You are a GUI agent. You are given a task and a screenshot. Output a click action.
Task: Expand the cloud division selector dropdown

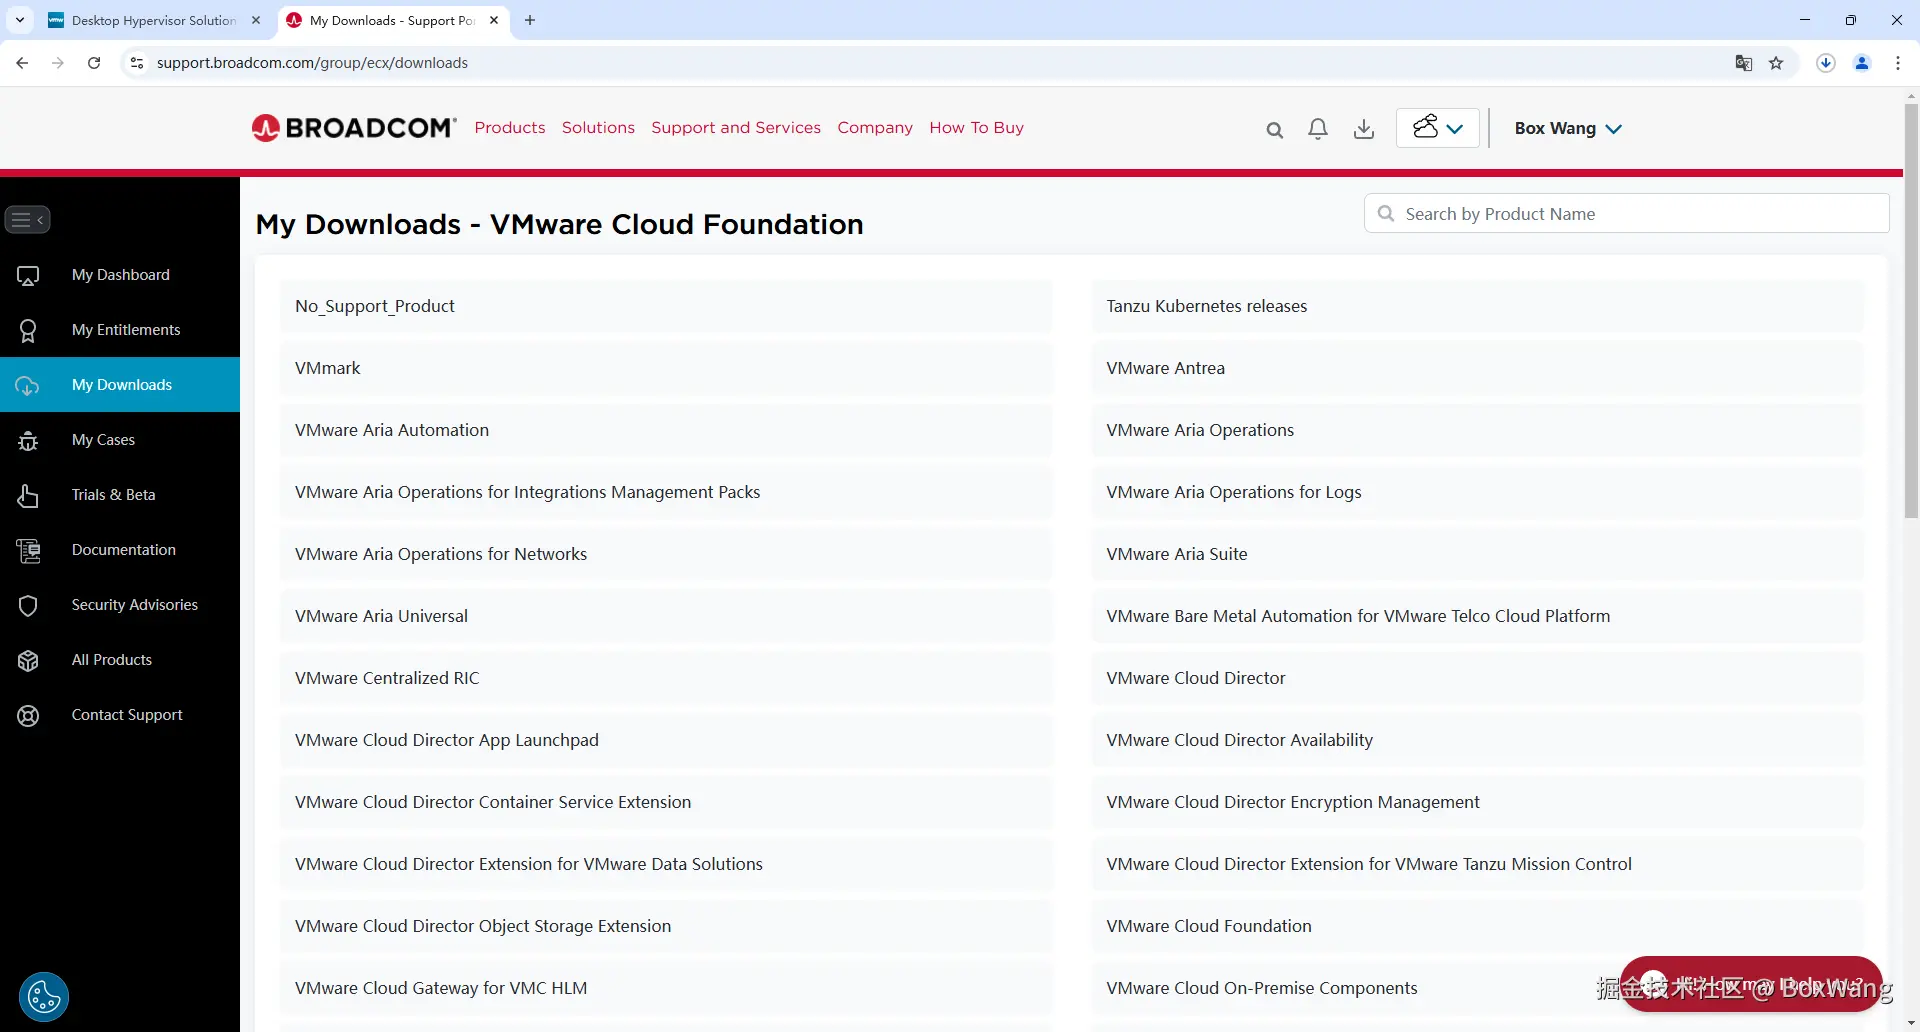(x=1437, y=128)
